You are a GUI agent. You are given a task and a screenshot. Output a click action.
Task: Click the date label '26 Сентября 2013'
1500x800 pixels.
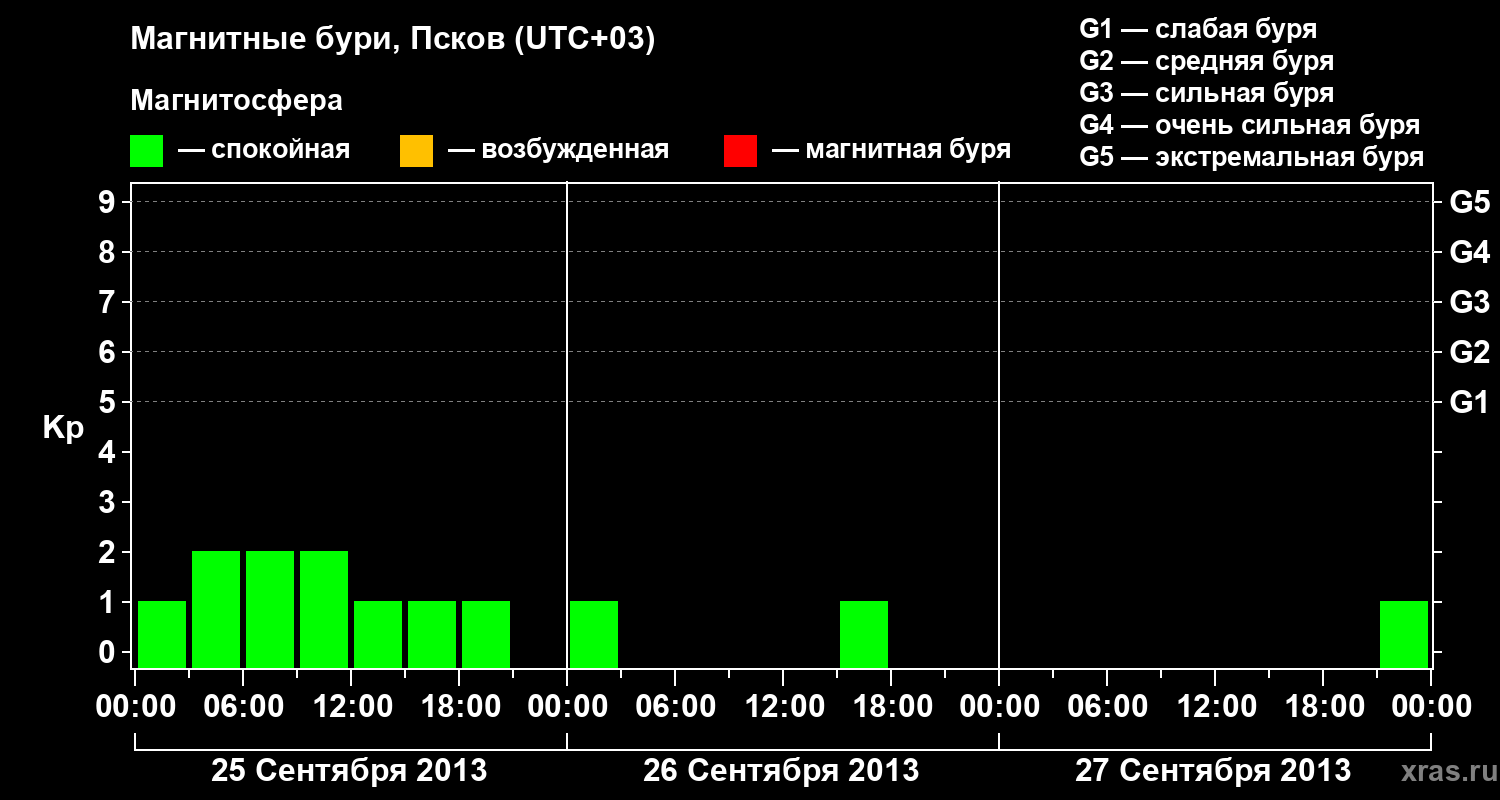point(781,770)
